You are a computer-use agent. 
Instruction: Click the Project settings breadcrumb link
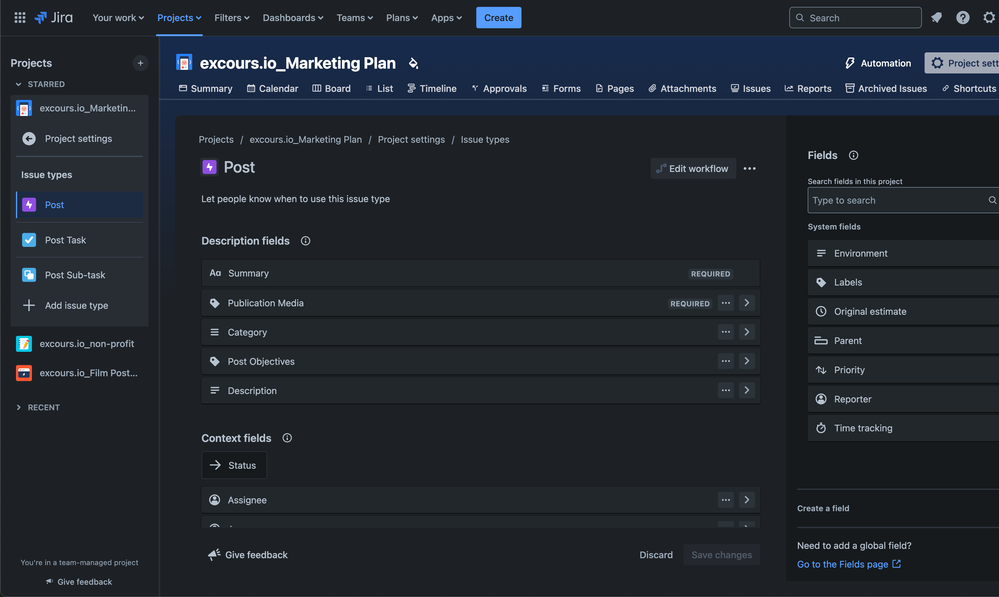pyautogui.click(x=411, y=140)
